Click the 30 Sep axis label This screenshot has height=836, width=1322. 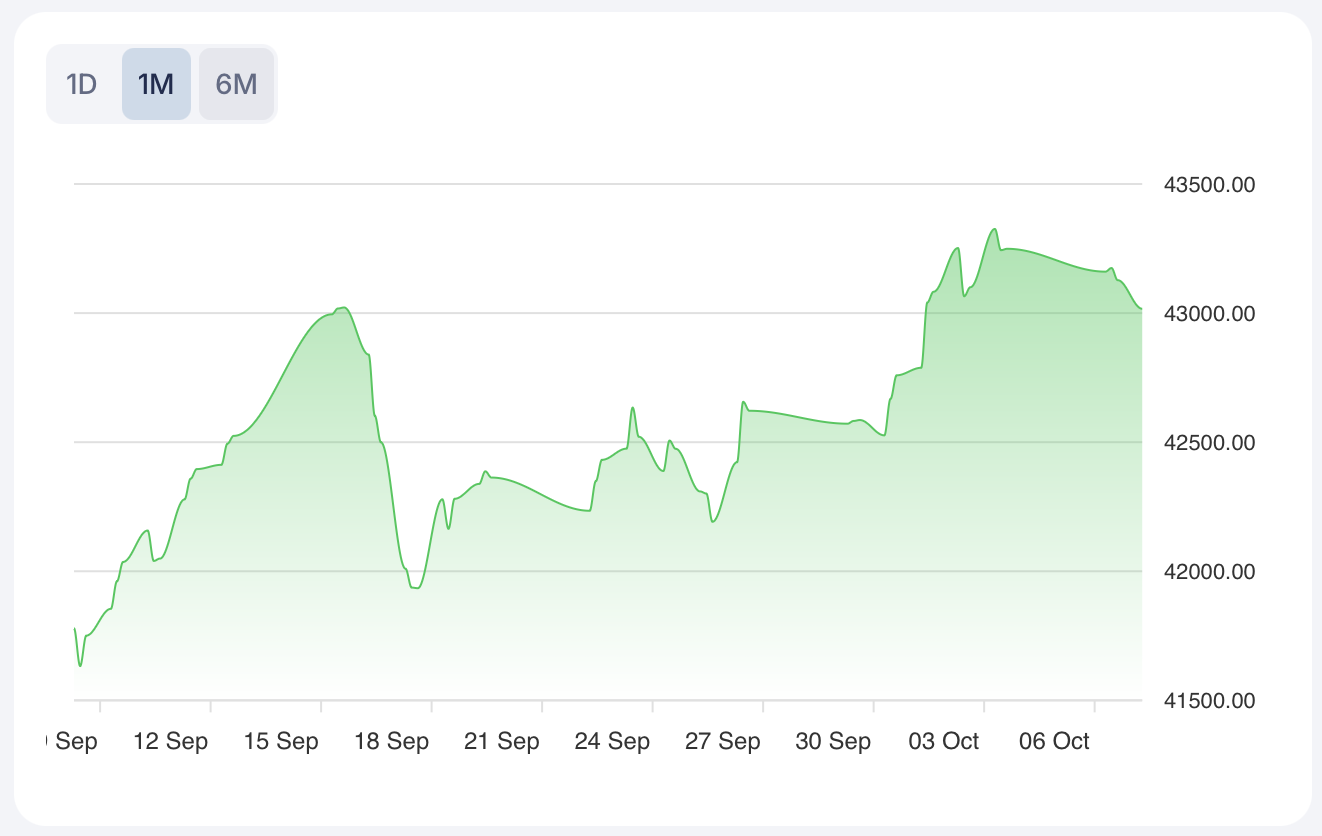(833, 742)
